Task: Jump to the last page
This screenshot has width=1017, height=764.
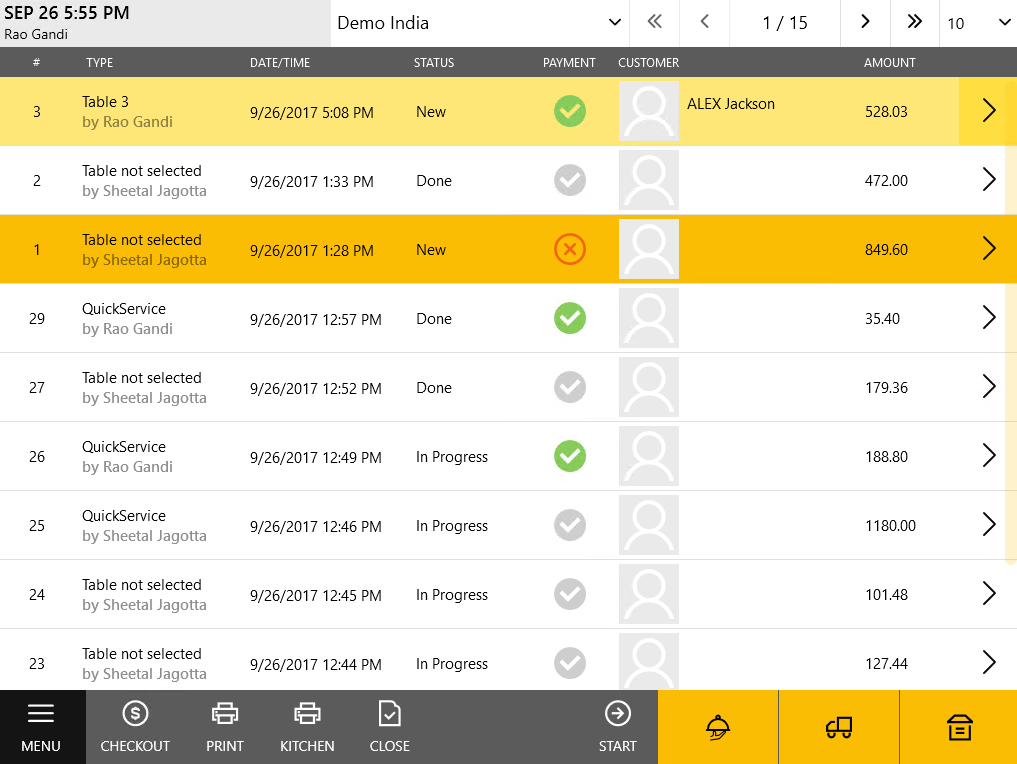Action: pos(914,23)
